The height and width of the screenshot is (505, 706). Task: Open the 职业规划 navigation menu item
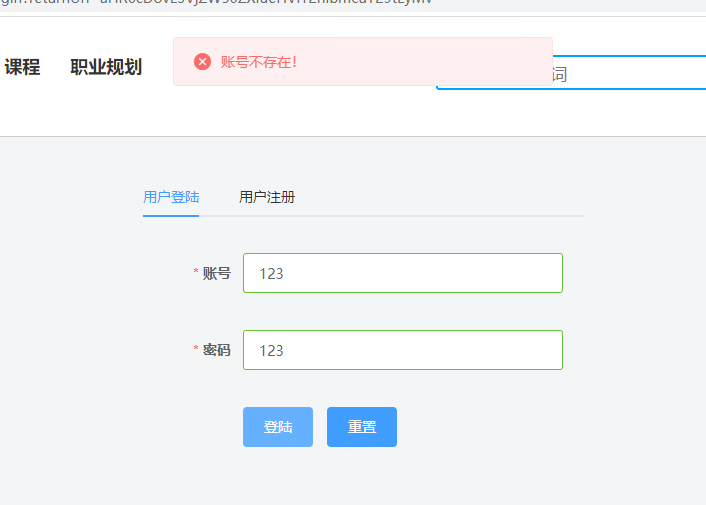coord(106,67)
